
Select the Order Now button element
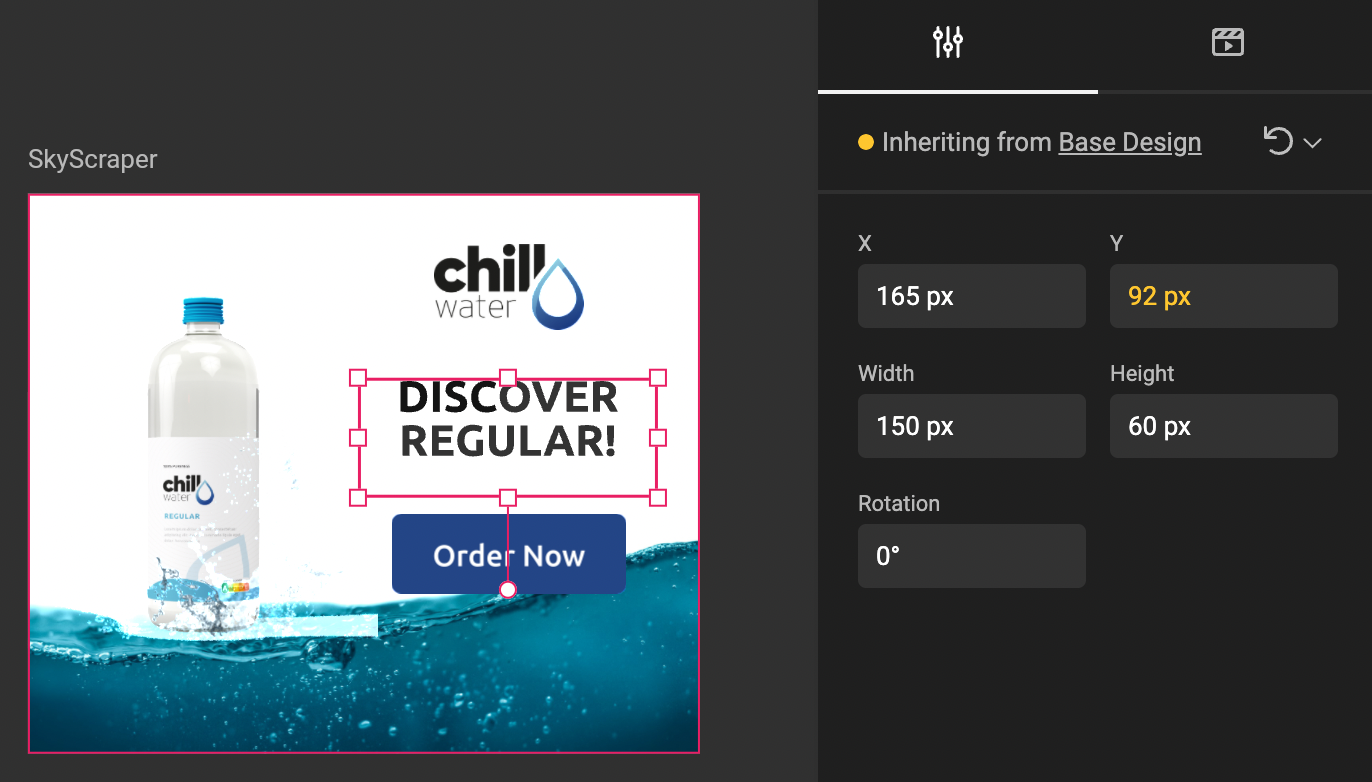pyautogui.click(x=509, y=554)
